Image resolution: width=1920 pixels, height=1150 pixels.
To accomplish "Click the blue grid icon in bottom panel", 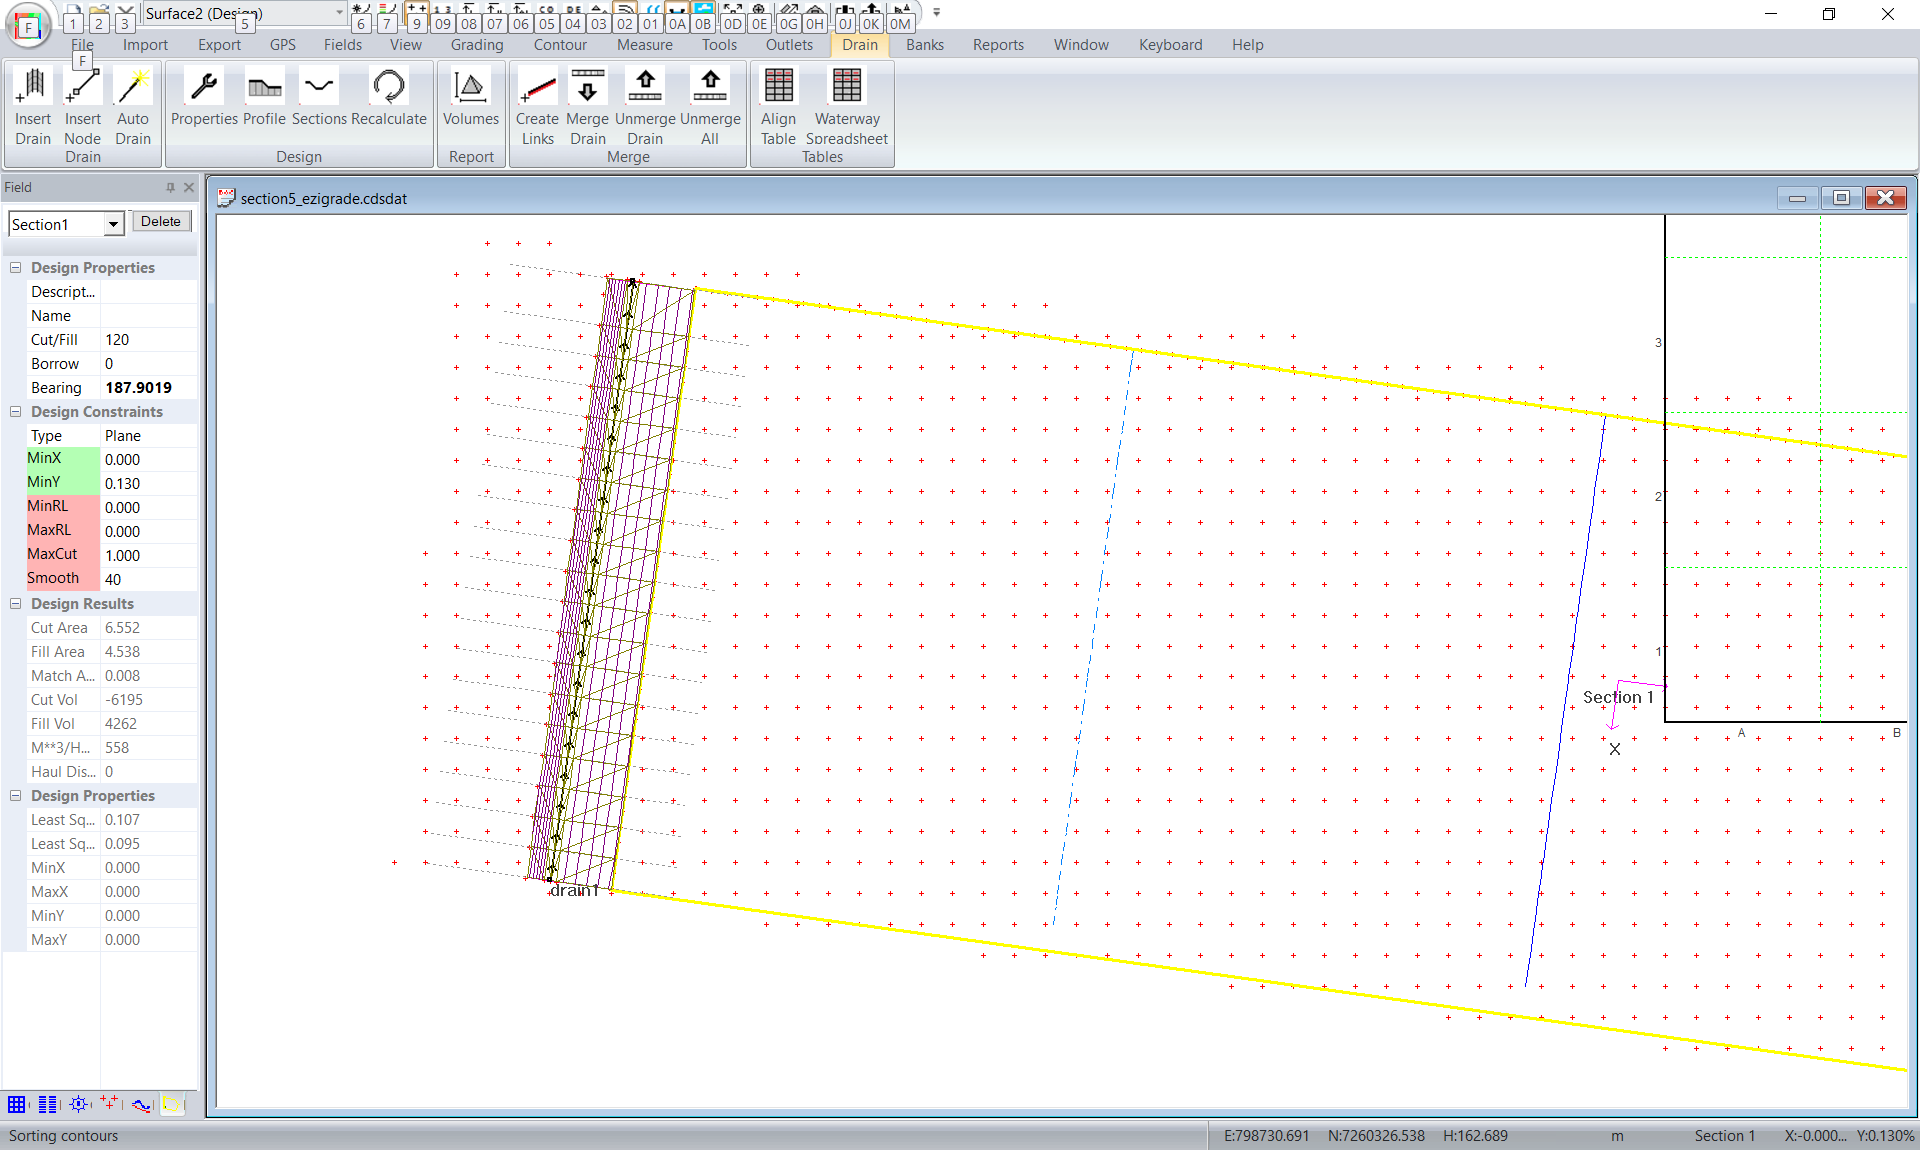I will pos(17,1104).
